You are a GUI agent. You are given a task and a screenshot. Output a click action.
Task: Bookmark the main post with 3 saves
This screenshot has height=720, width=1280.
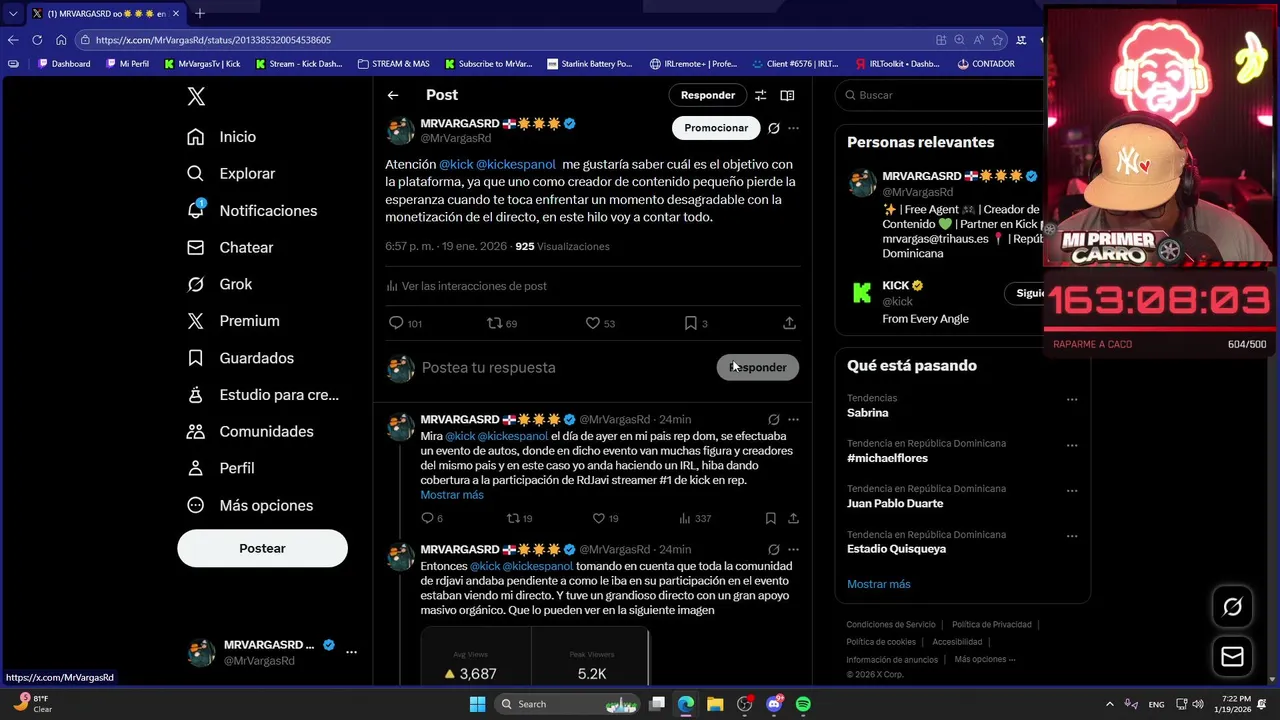point(690,323)
